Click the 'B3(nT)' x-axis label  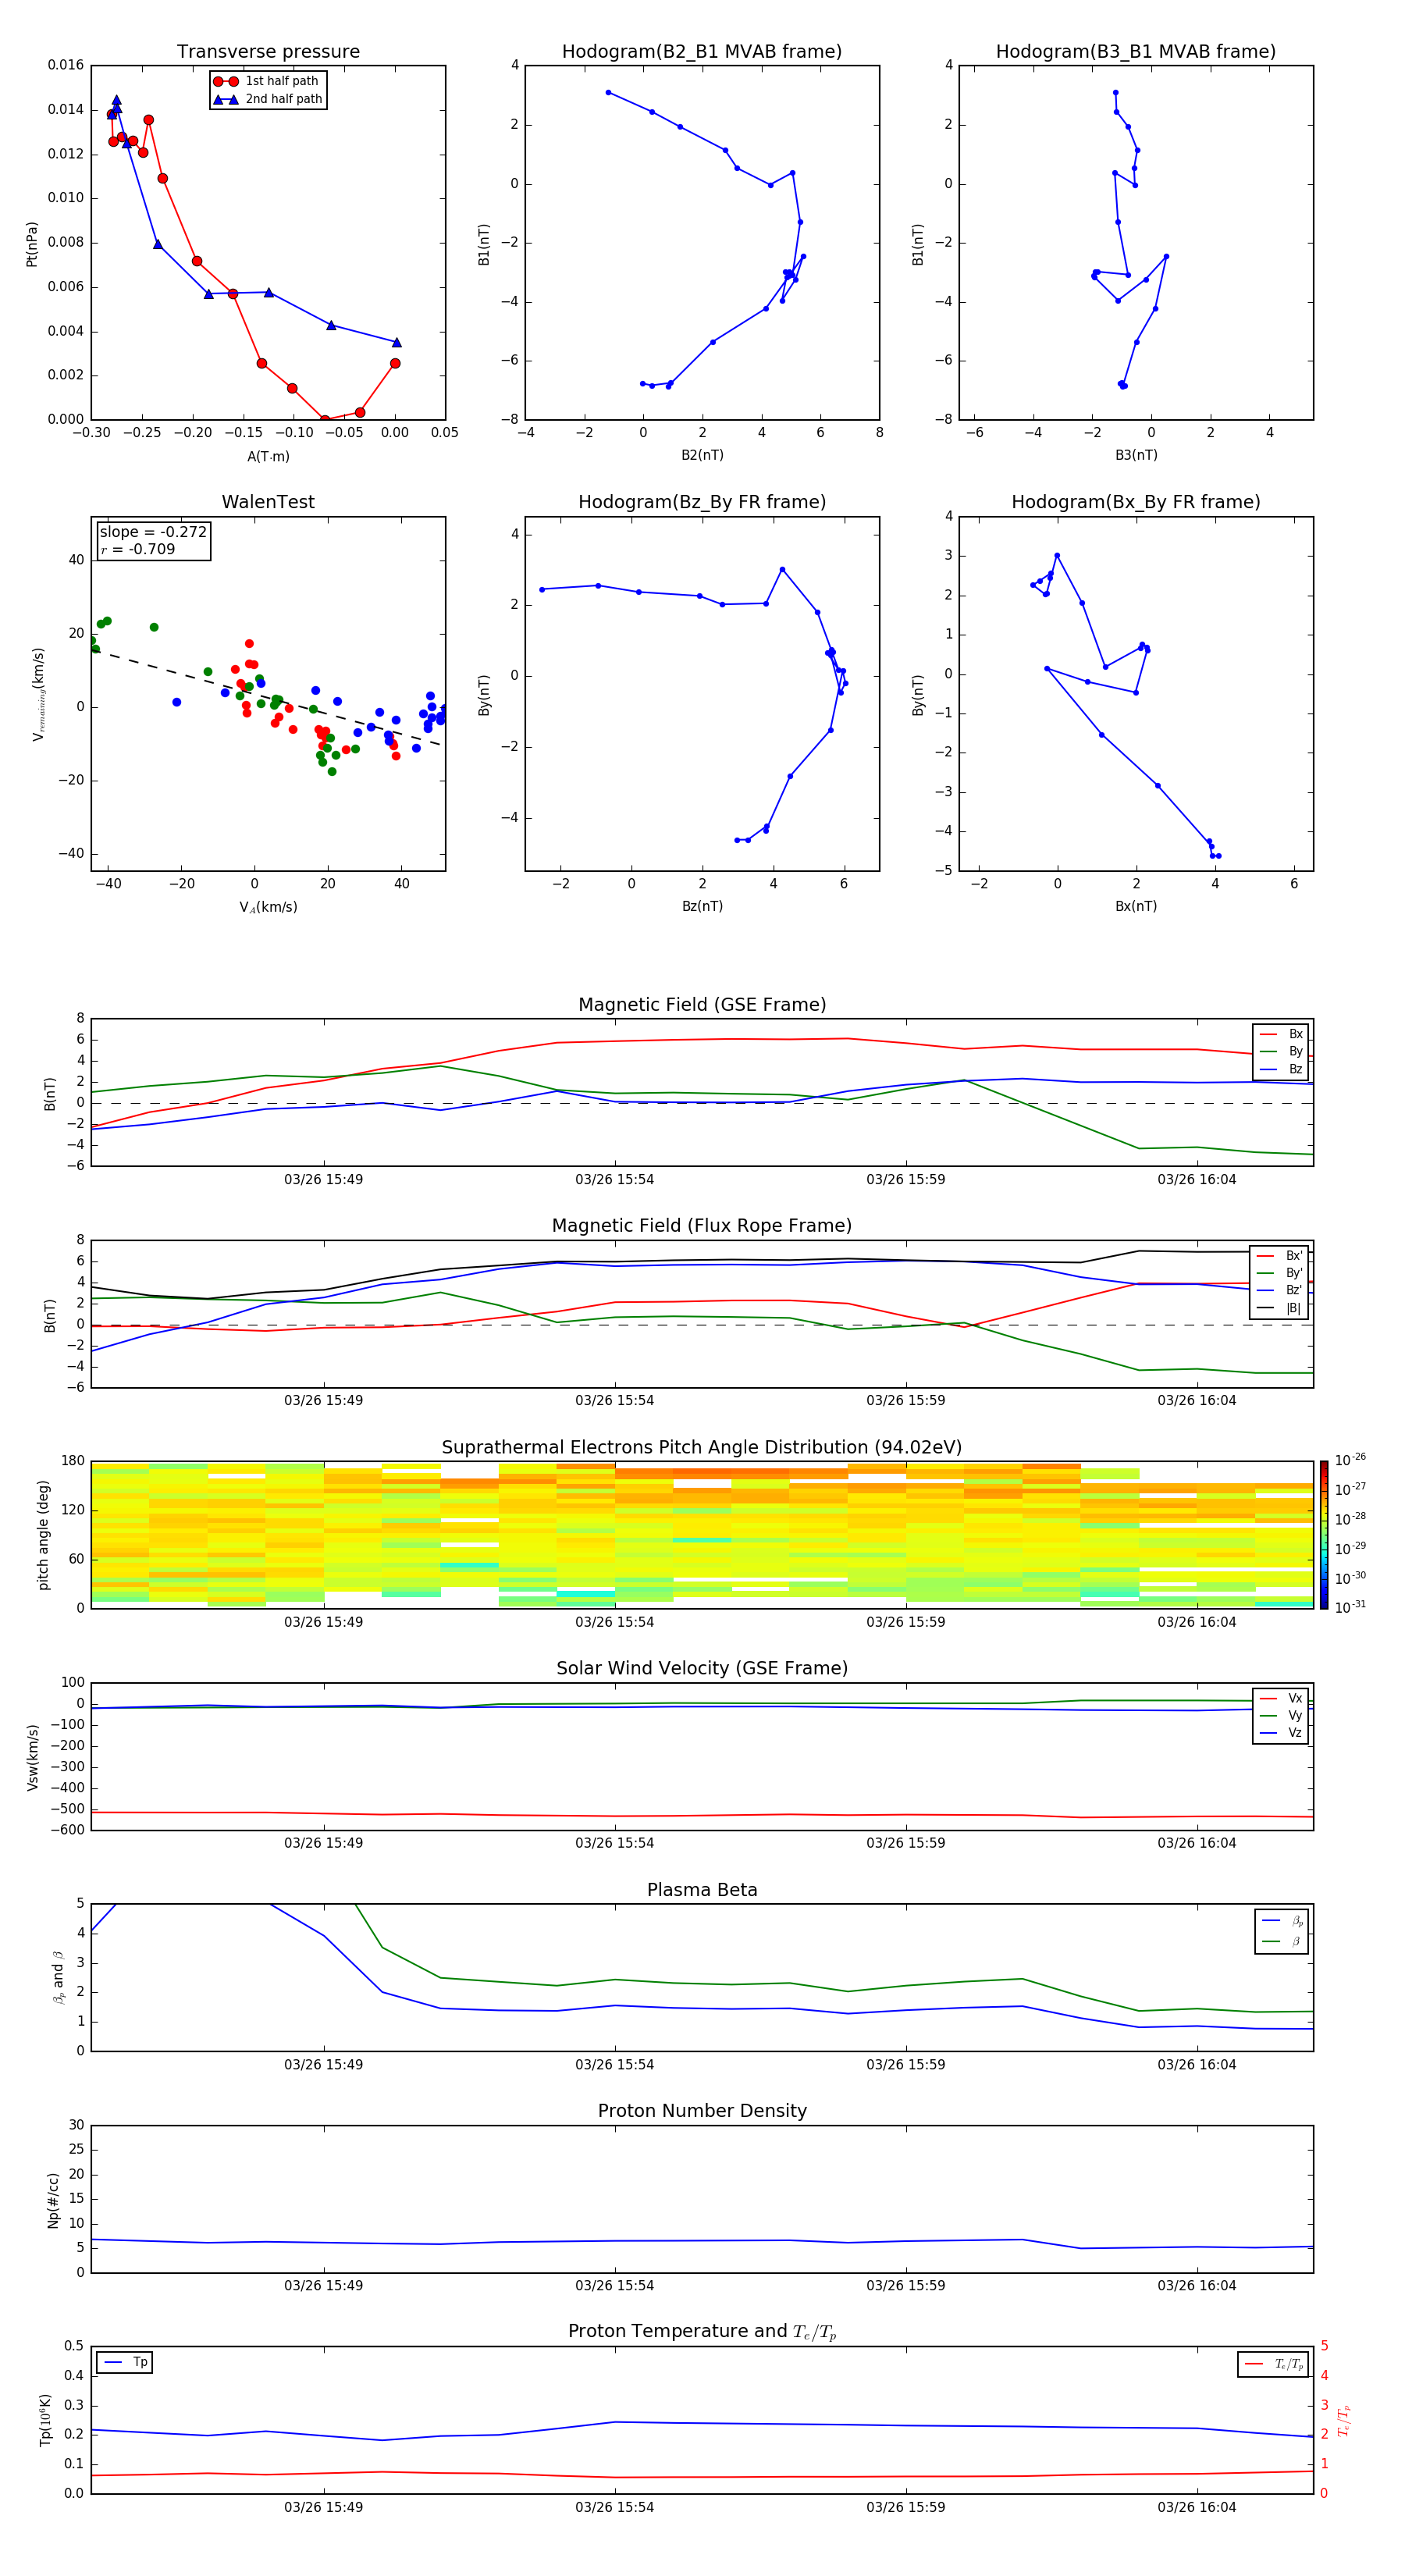(x=1136, y=455)
